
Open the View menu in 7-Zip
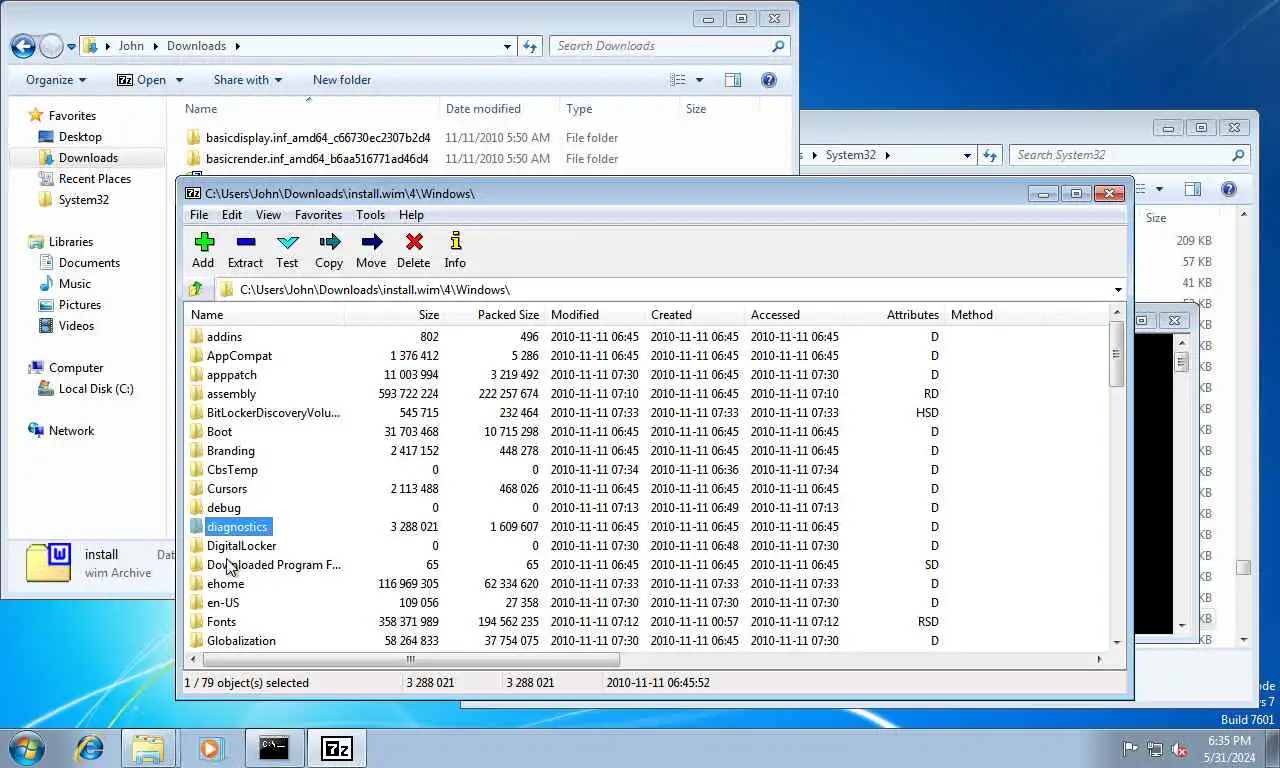(268, 215)
